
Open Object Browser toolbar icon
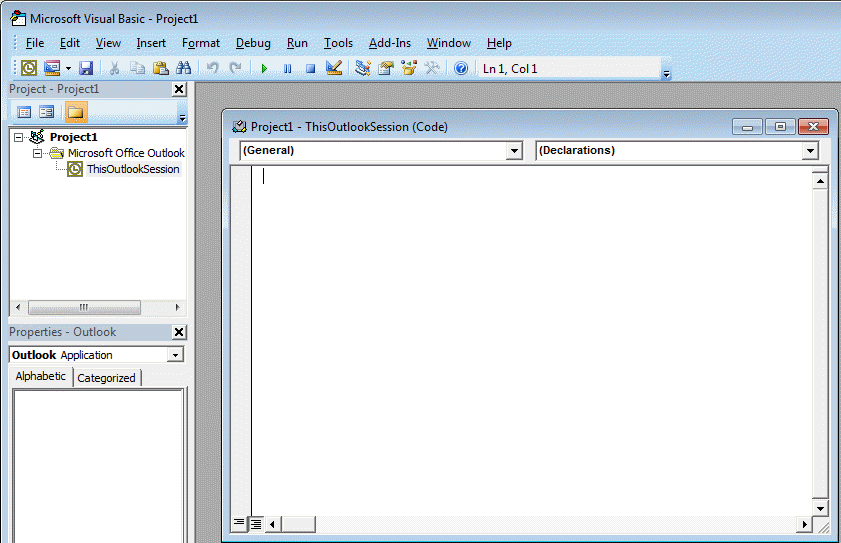click(409, 68)
